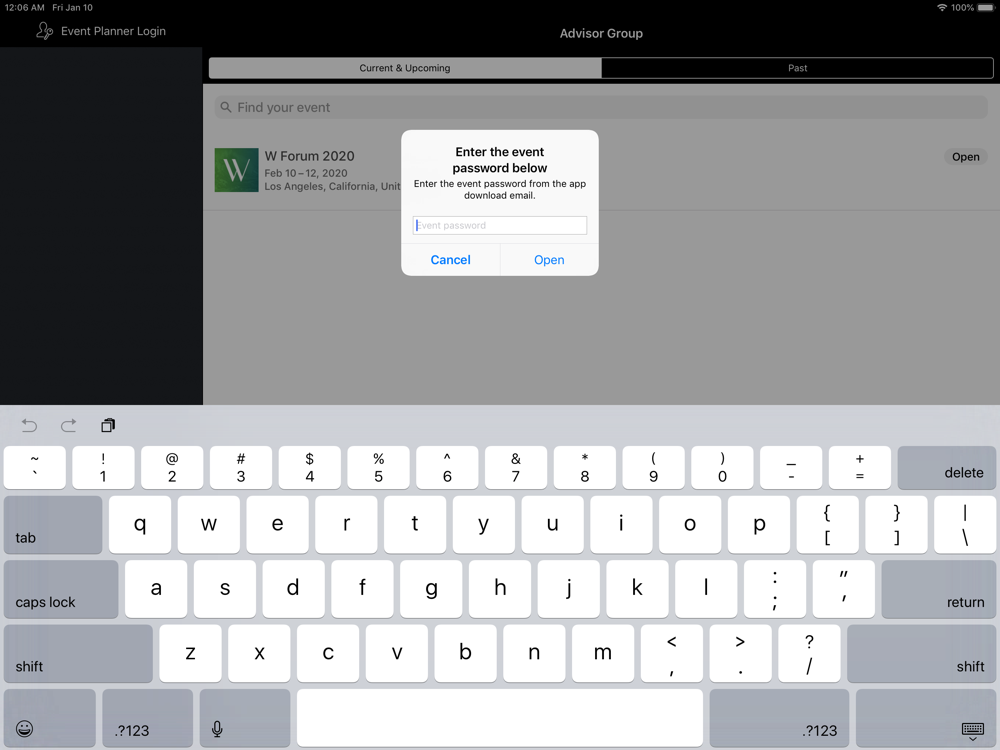Toggle the caps lock key
This screenshot has width=1000, height=750.
(61, 589)
